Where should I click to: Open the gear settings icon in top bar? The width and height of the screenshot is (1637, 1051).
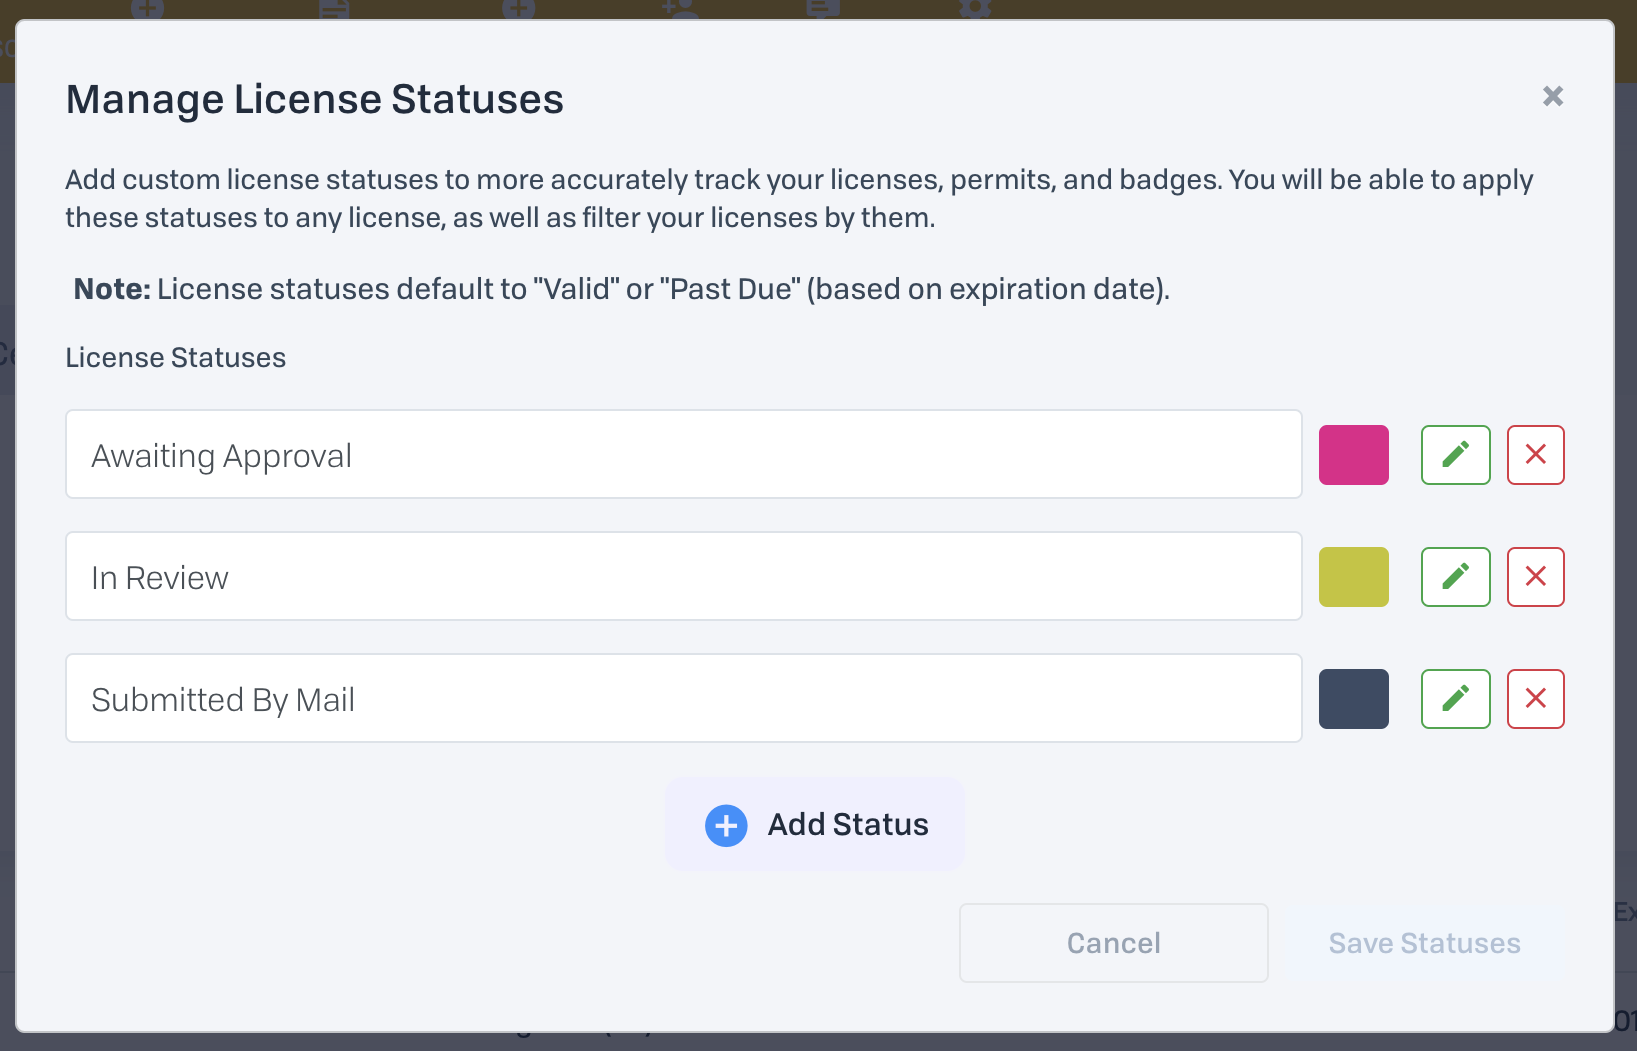pos(975,9)
